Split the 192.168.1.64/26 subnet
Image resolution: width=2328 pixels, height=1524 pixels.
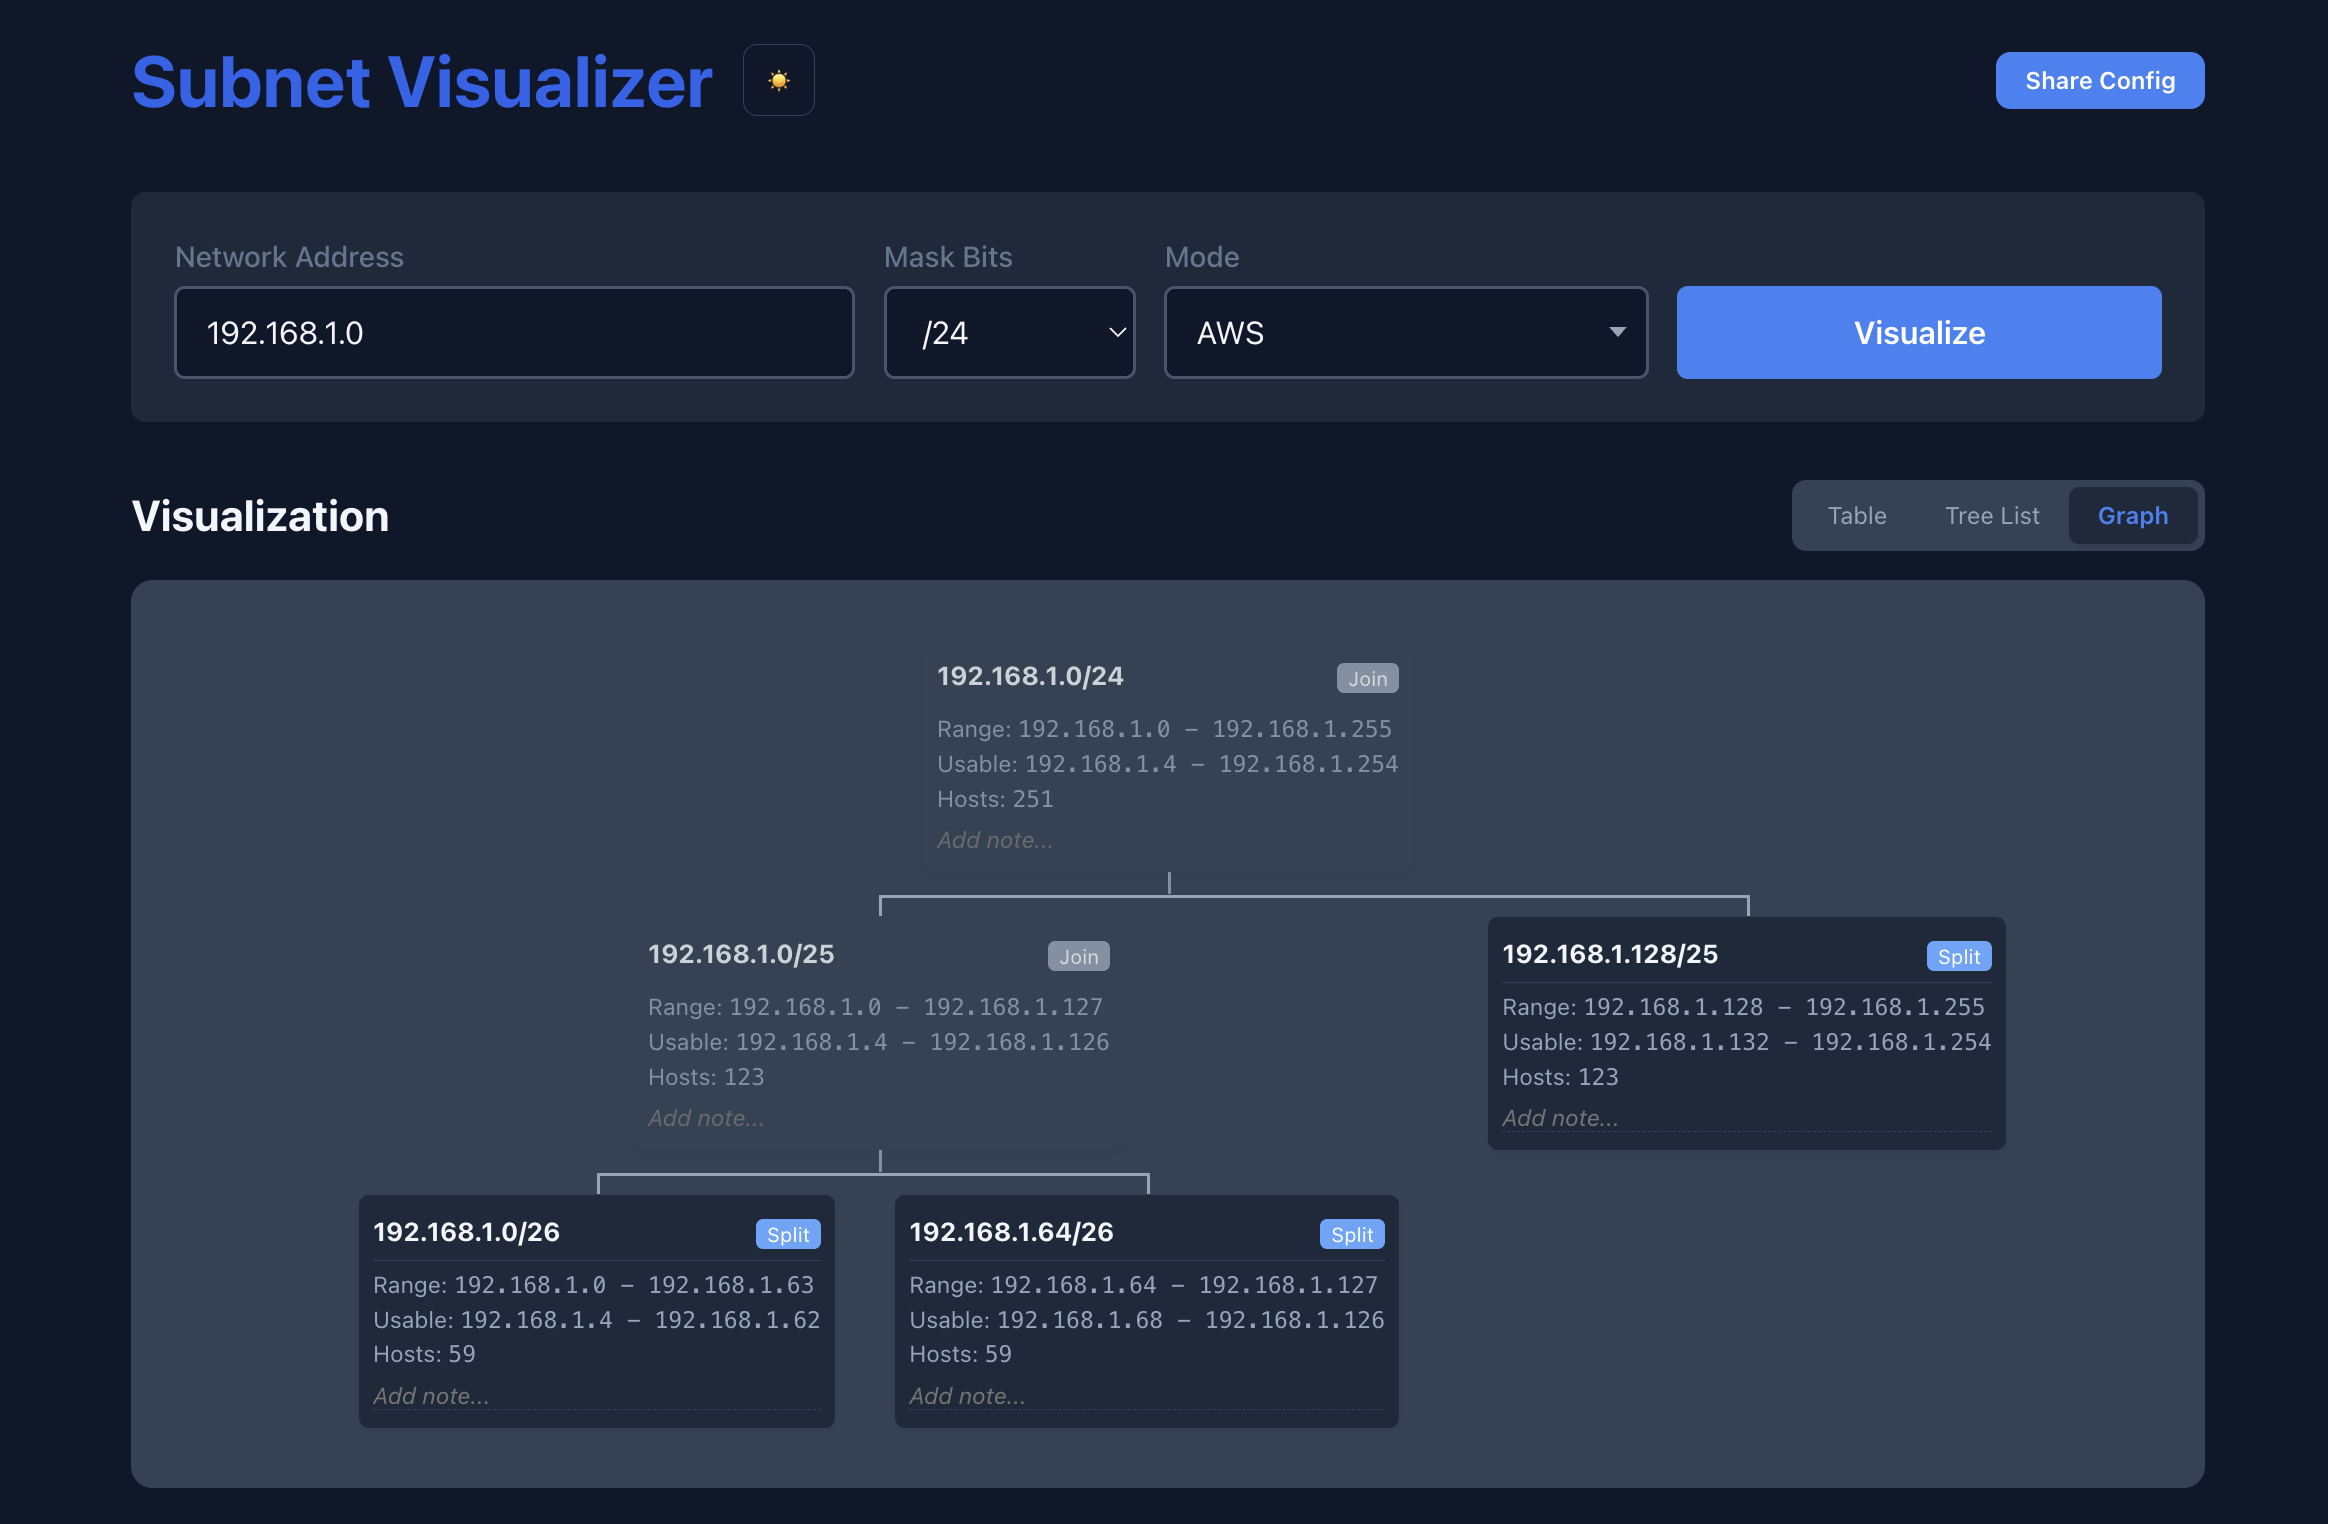[x=1351, y=1234]
